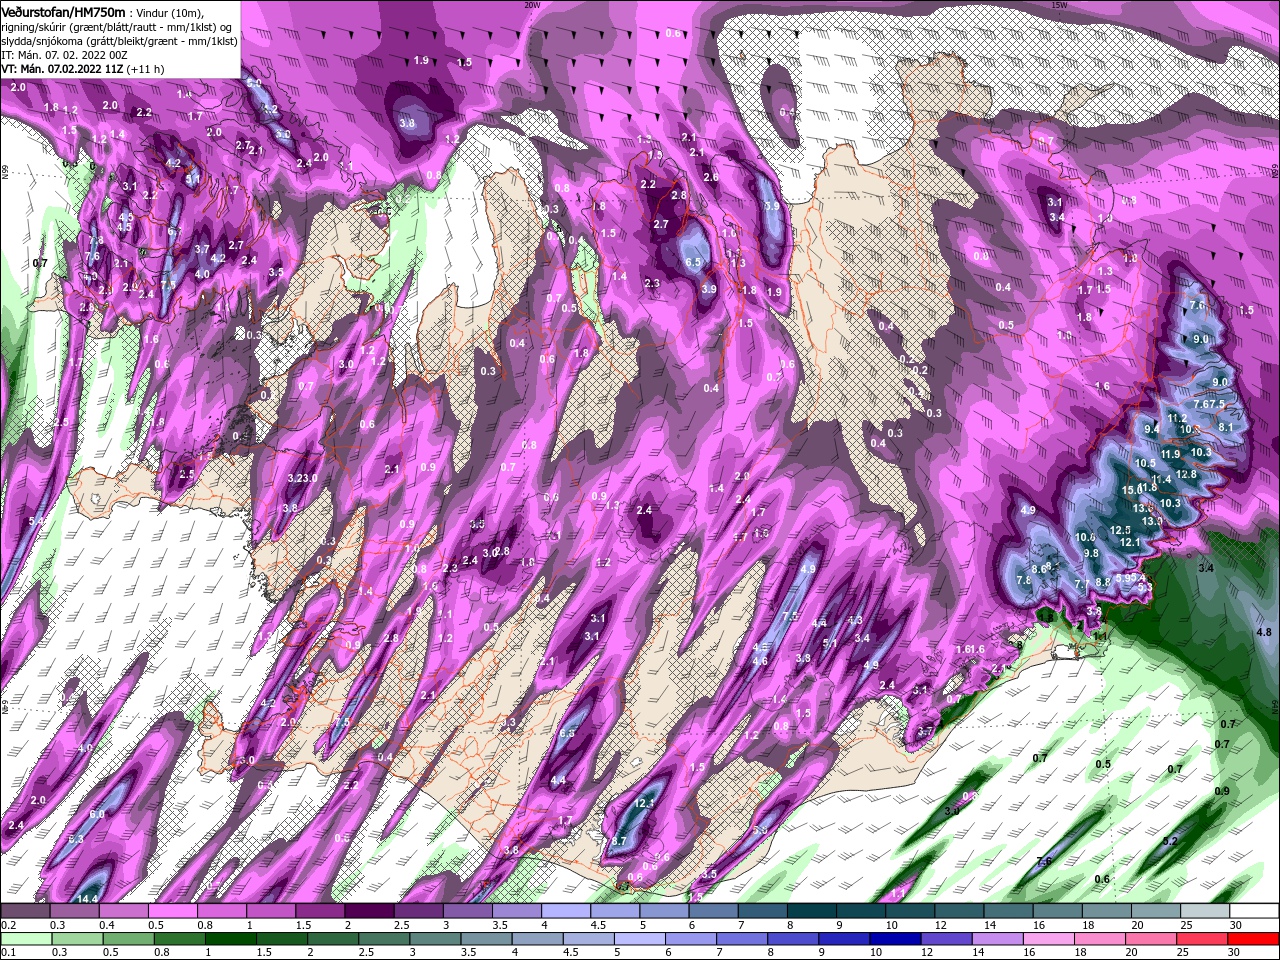Click the 12.8 precipitation value on the map
1280x960 pixels.
coord(1186,474)
